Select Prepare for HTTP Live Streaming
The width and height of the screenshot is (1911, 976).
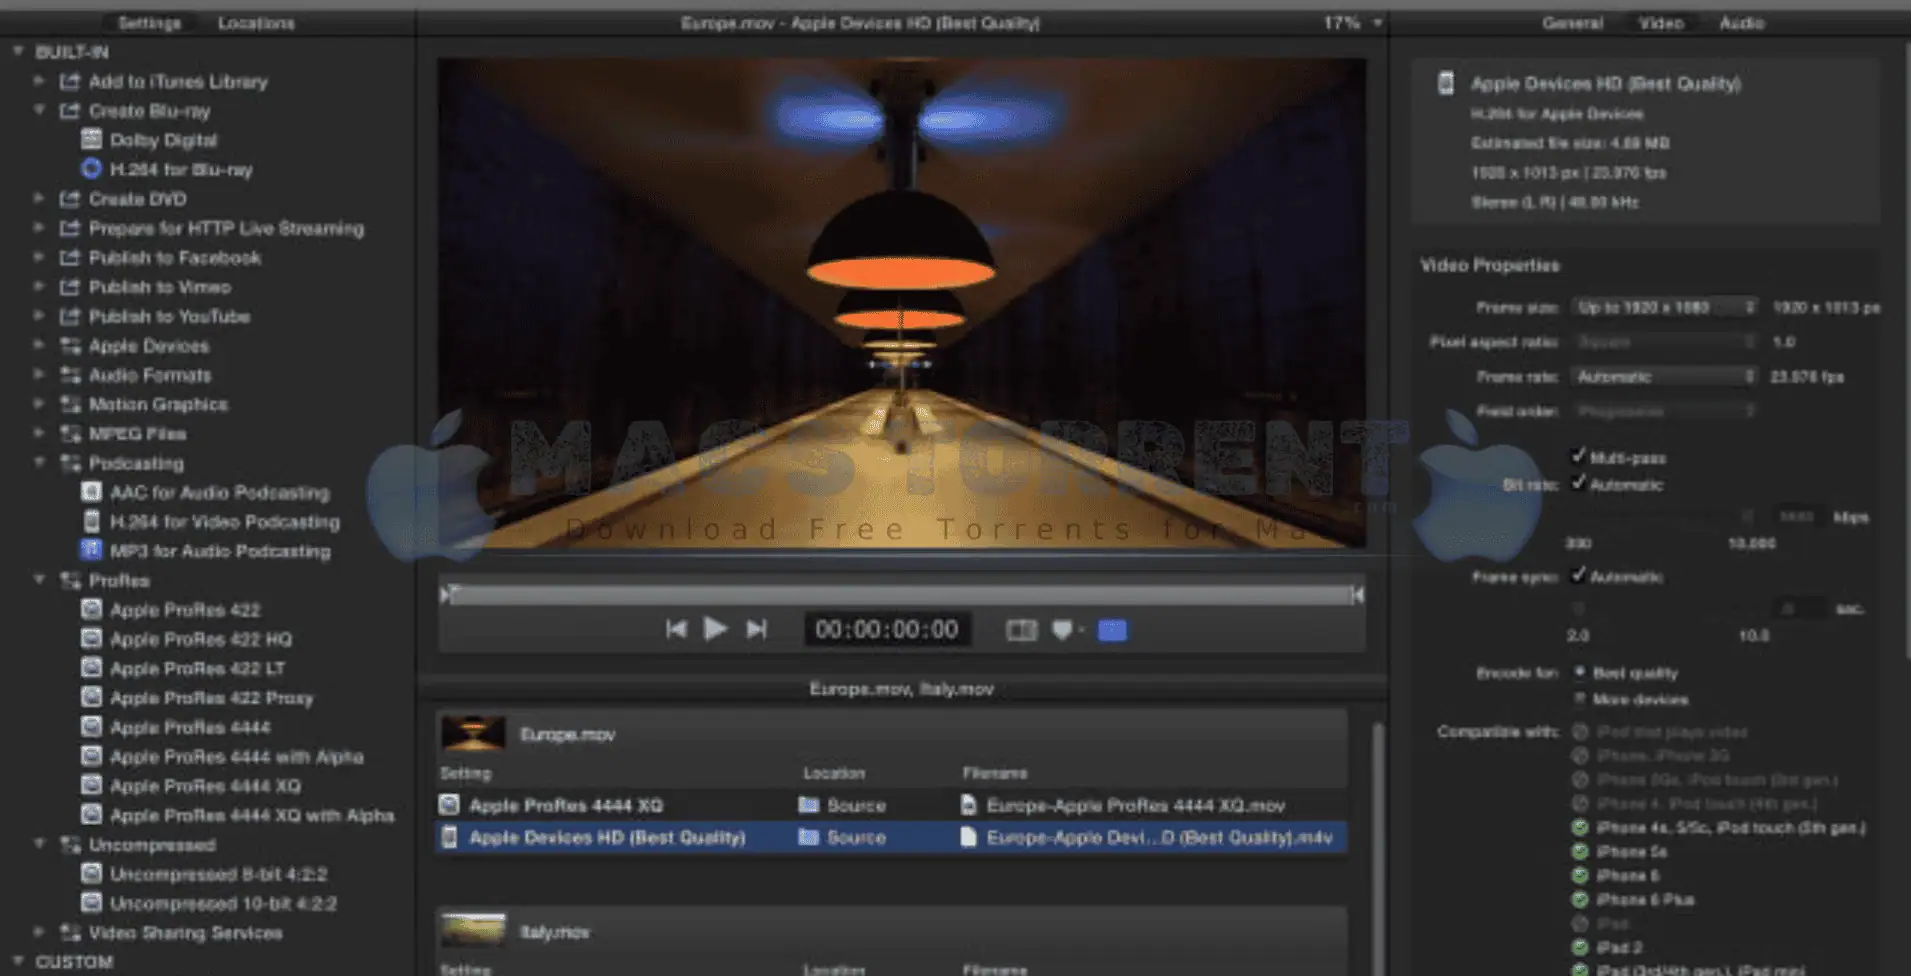pos(226,228)
